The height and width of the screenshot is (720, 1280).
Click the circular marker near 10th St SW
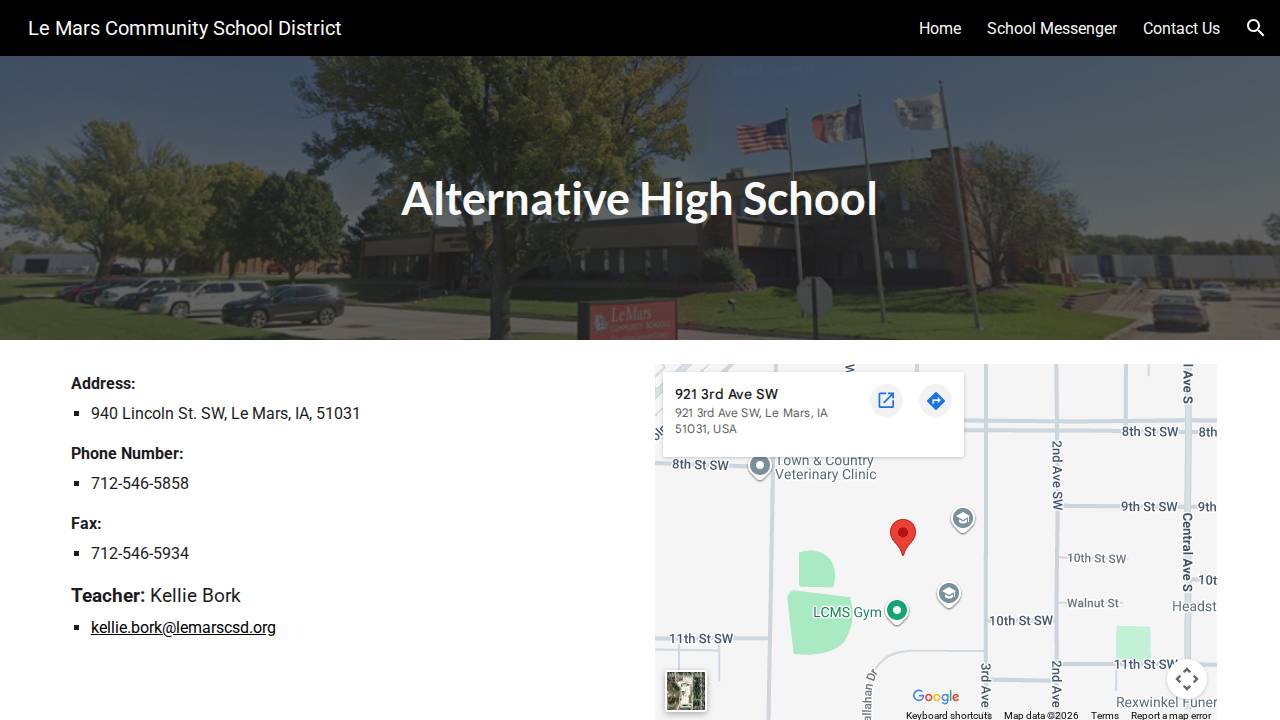pyautogui.click(x=948, y=593)
